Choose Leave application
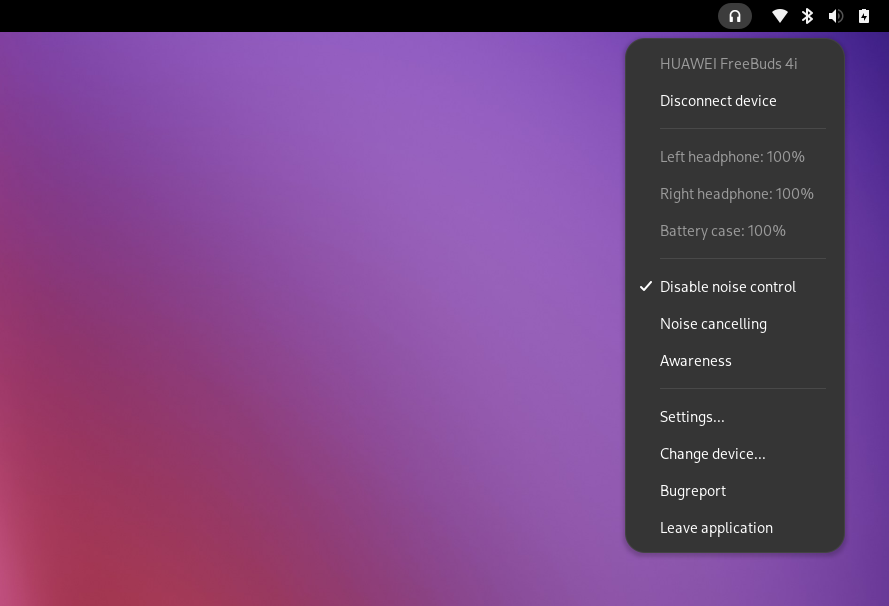The image size is (889, 606). (x=735, y=528)
